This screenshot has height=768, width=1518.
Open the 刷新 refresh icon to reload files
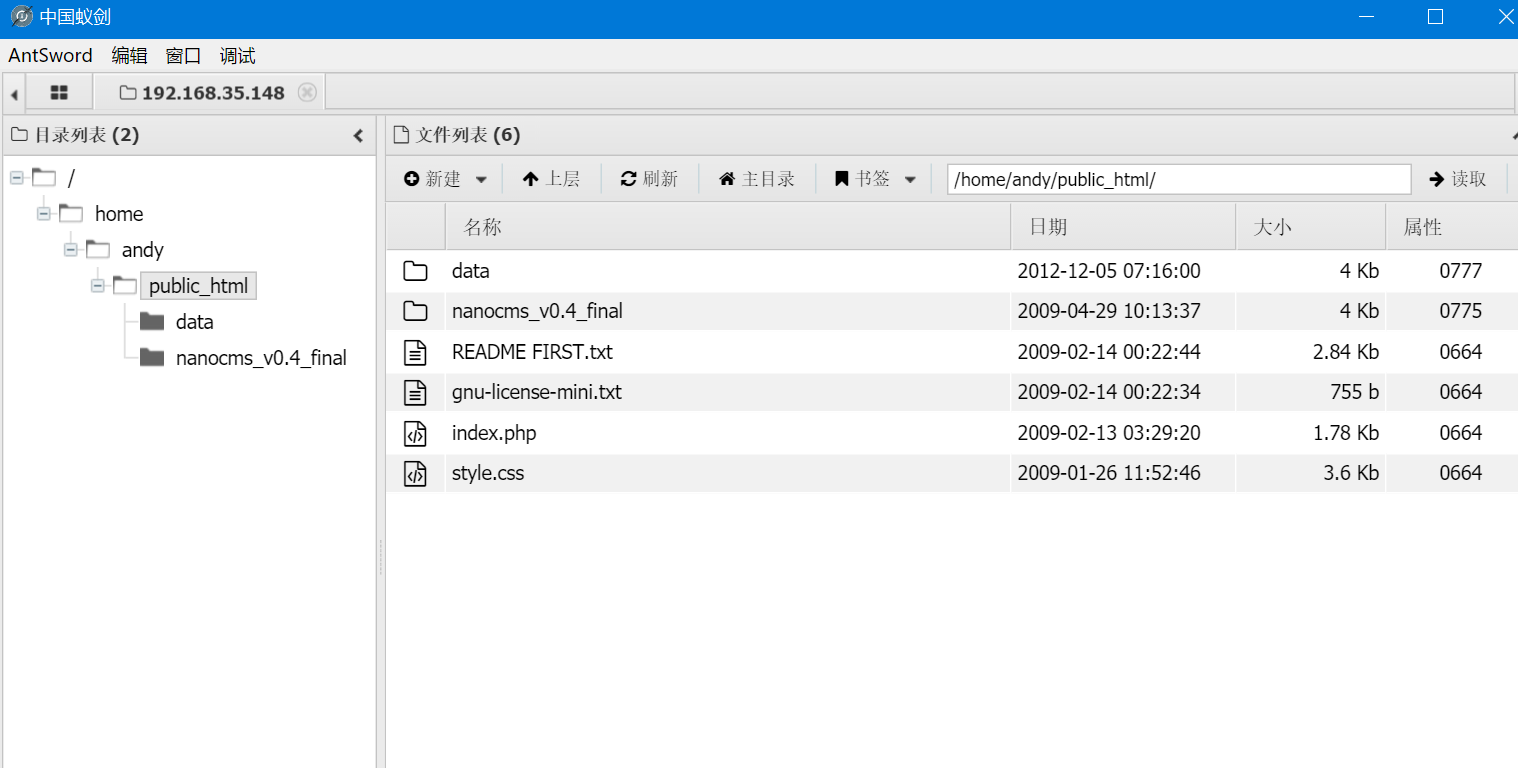(x=629, y=178)
